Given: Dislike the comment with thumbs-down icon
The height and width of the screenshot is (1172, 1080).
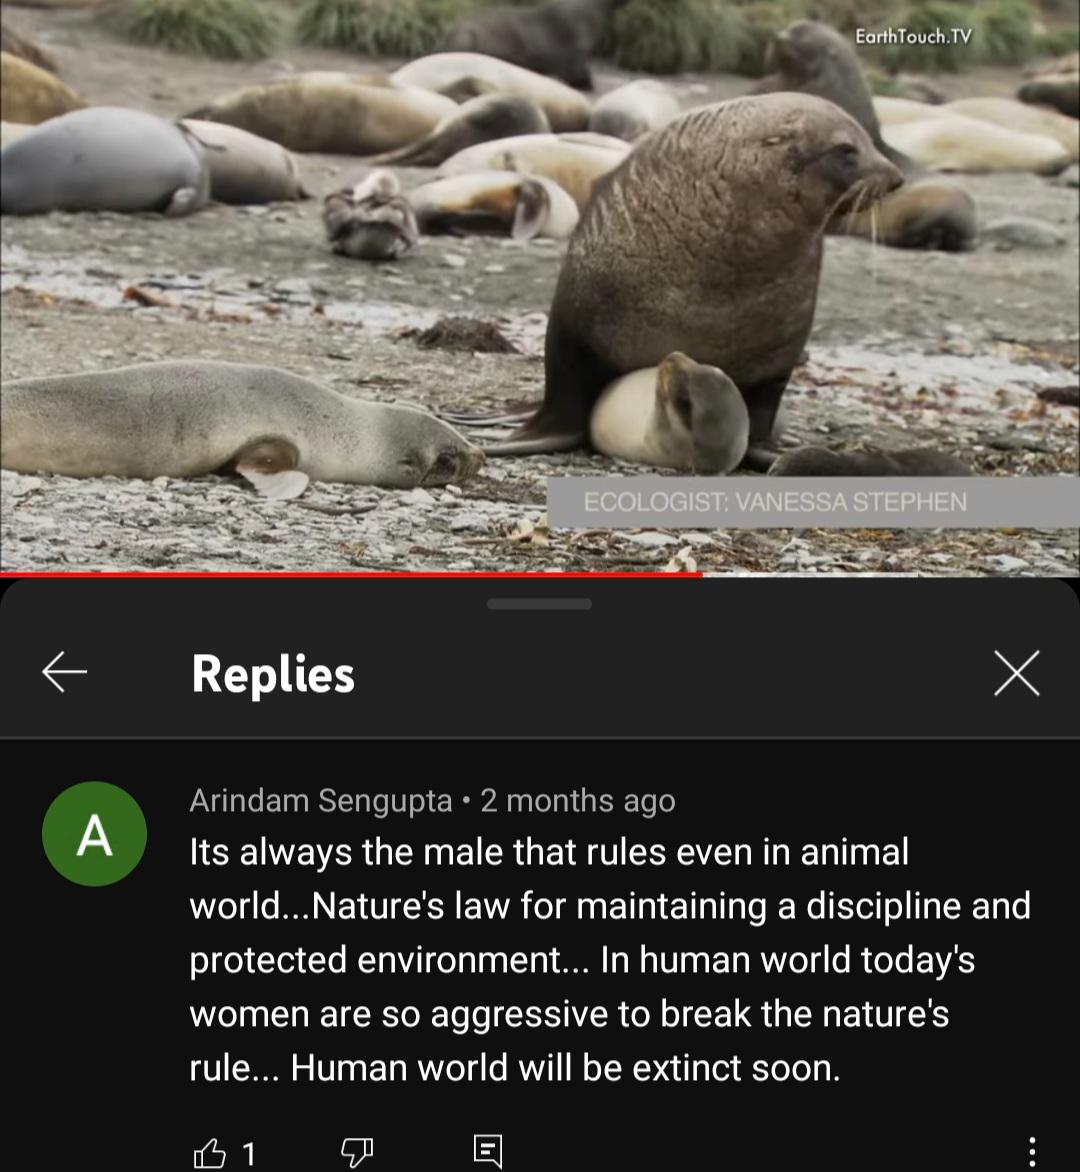Looking at the screenshot, I should tap(357, 1153).
